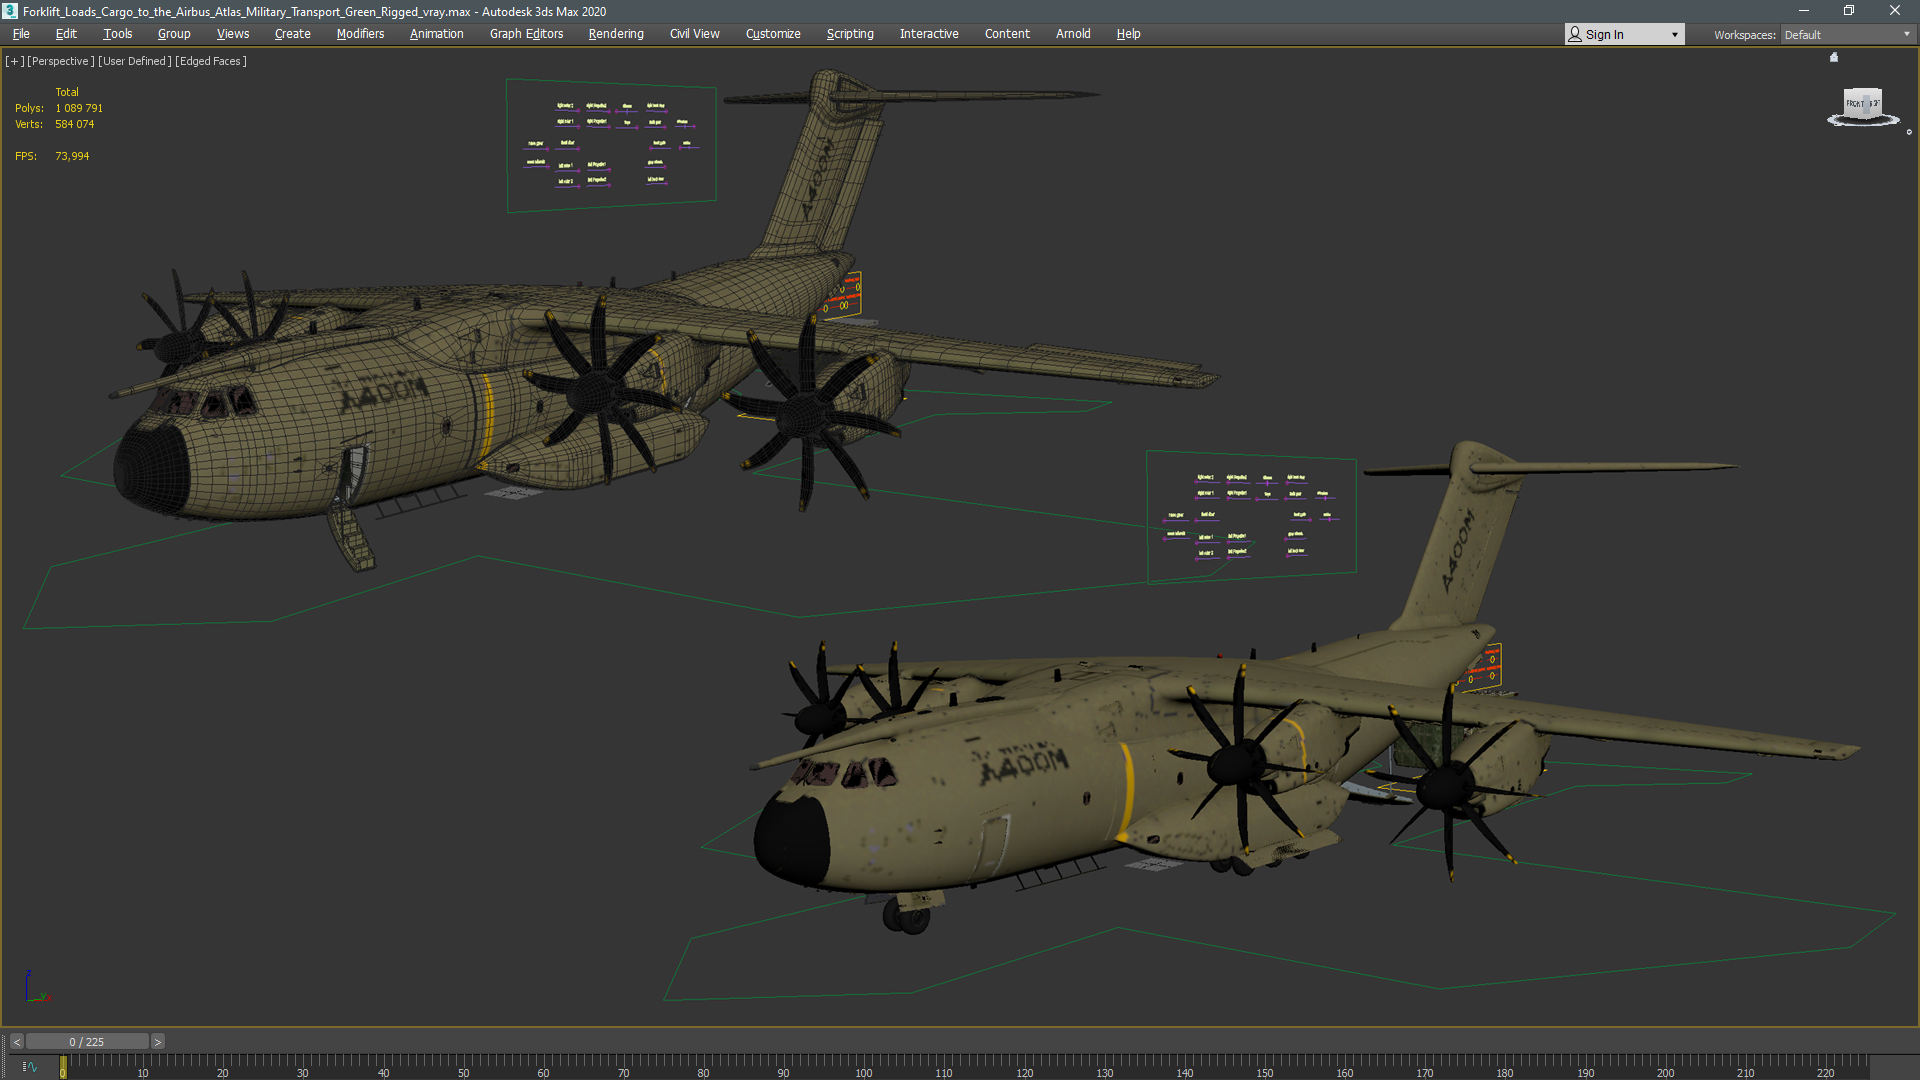Screen dimensions: 1920x1080
Task: Click the ViewCube front face
Action: click(1857, 104)
